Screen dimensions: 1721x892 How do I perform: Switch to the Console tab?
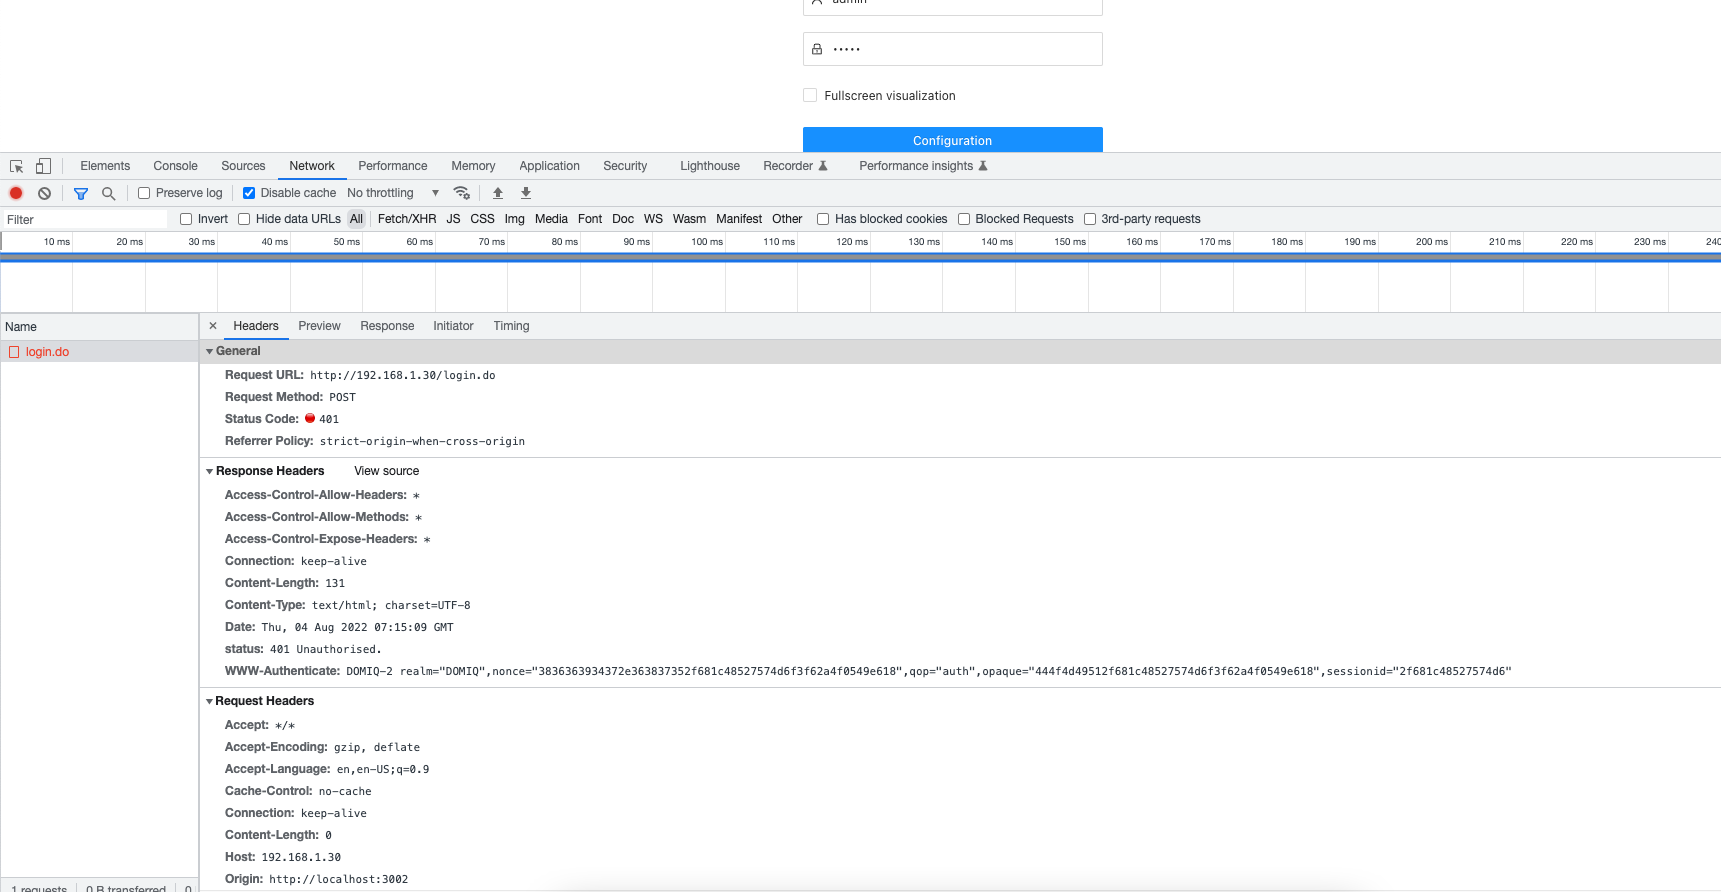pos(175,166)
